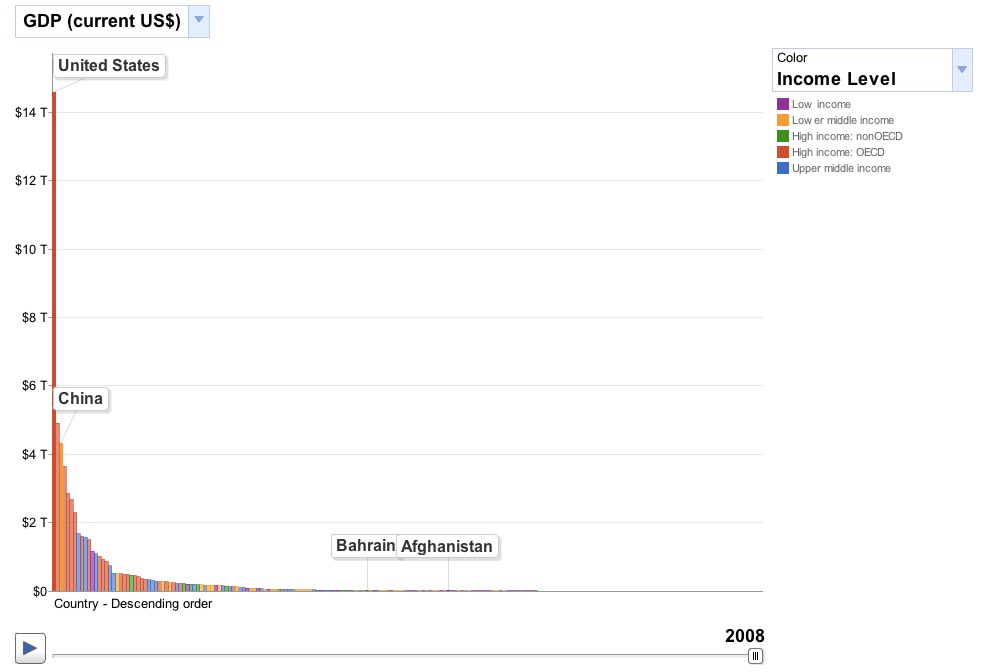Click the GDP (current US$) selector
The image size is (982, 672).
pos(101,21)
